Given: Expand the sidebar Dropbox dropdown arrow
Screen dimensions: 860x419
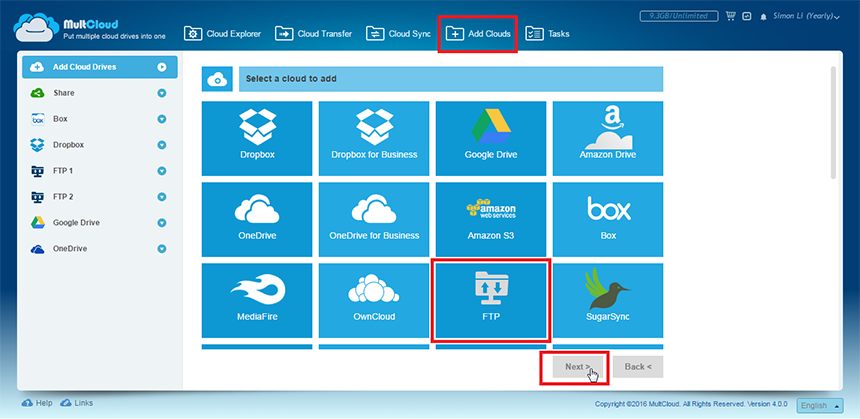Looking at the screenshot, I should 162,145.
